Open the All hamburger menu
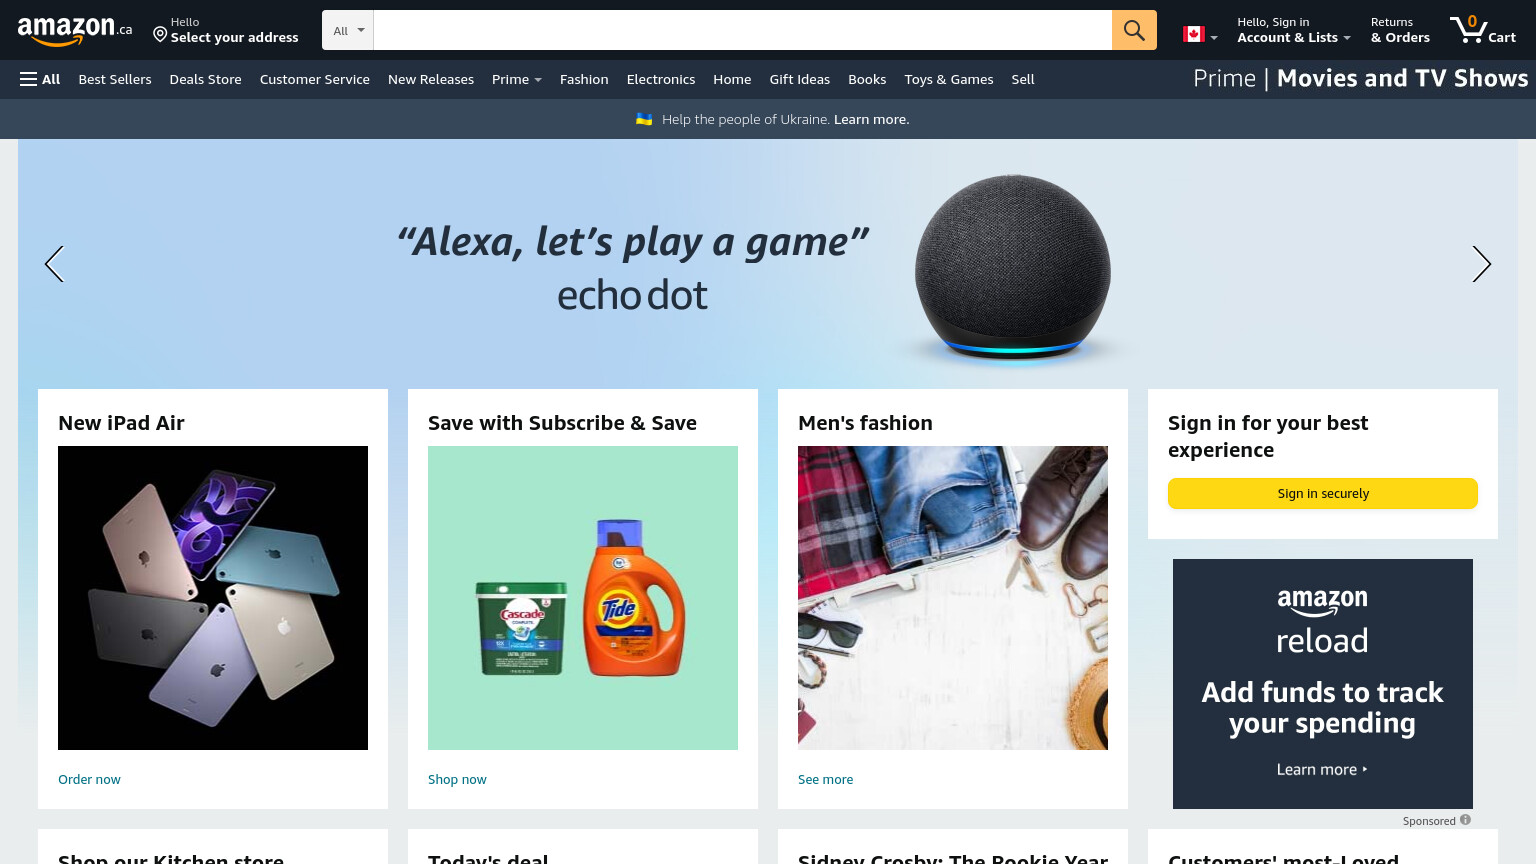The width and height of the screenshot is (1536, 864). (x=40, y=79)
